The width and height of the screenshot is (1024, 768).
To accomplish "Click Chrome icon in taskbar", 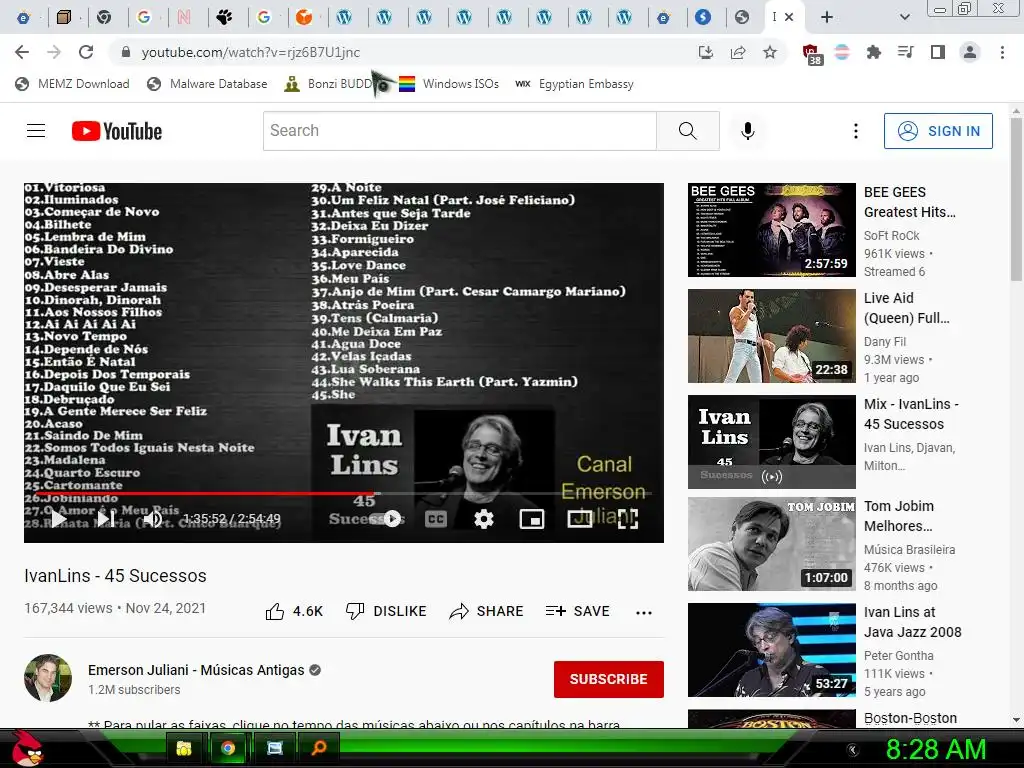I will 228,748.
